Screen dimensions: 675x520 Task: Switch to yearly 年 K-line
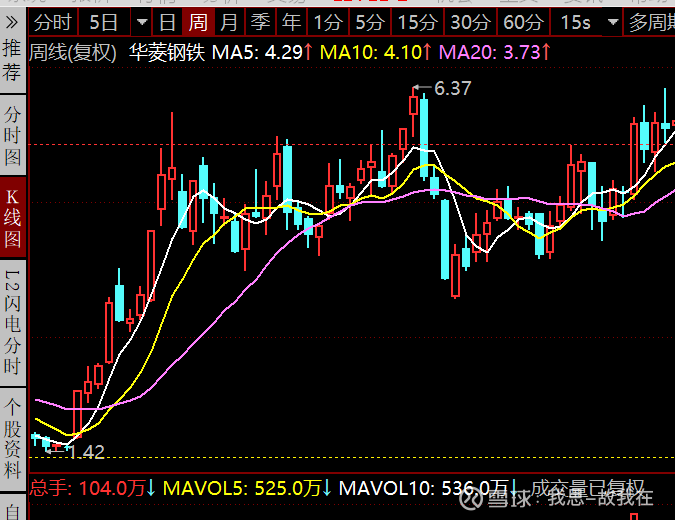click(291, 22)
